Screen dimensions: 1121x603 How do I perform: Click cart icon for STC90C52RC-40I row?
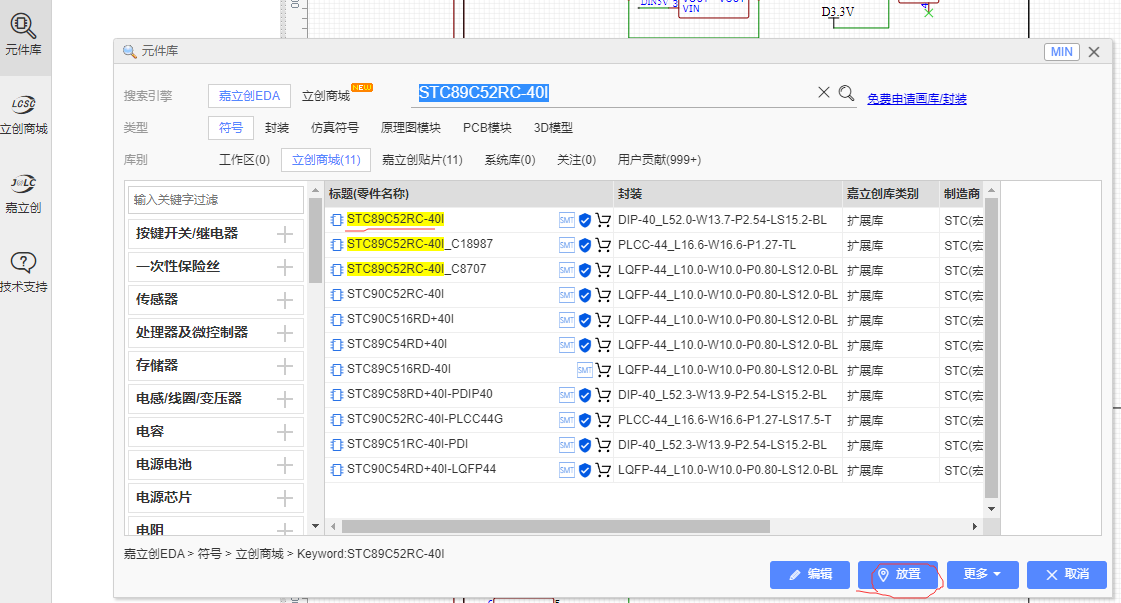click(x=603, y=295)
